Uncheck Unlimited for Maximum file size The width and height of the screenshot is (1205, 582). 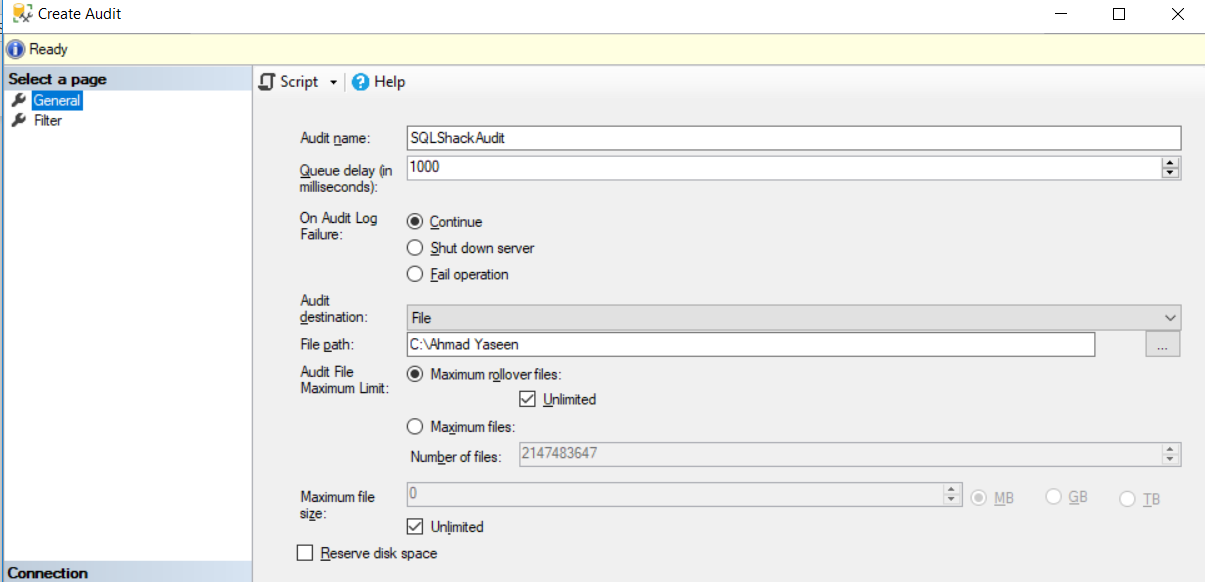click(415, 526)
